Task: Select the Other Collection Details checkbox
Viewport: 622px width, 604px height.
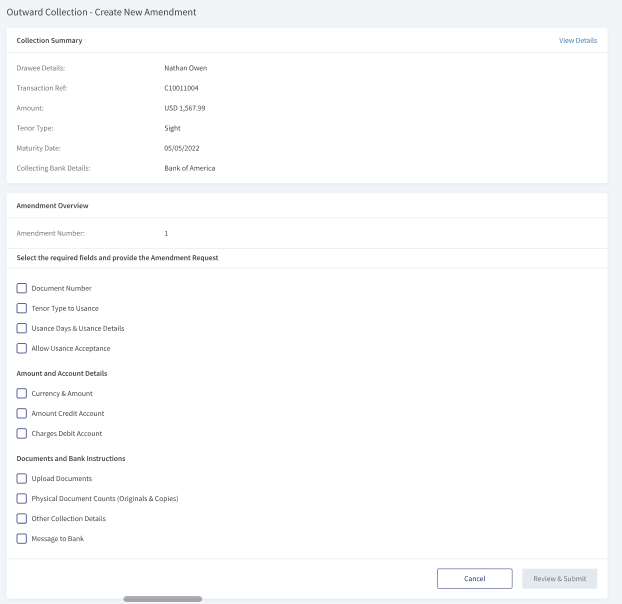Action: (22, 519)
